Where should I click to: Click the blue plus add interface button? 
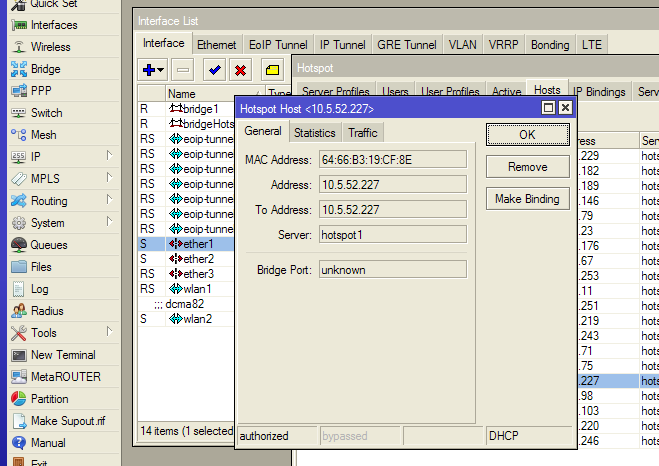(152, 70)
